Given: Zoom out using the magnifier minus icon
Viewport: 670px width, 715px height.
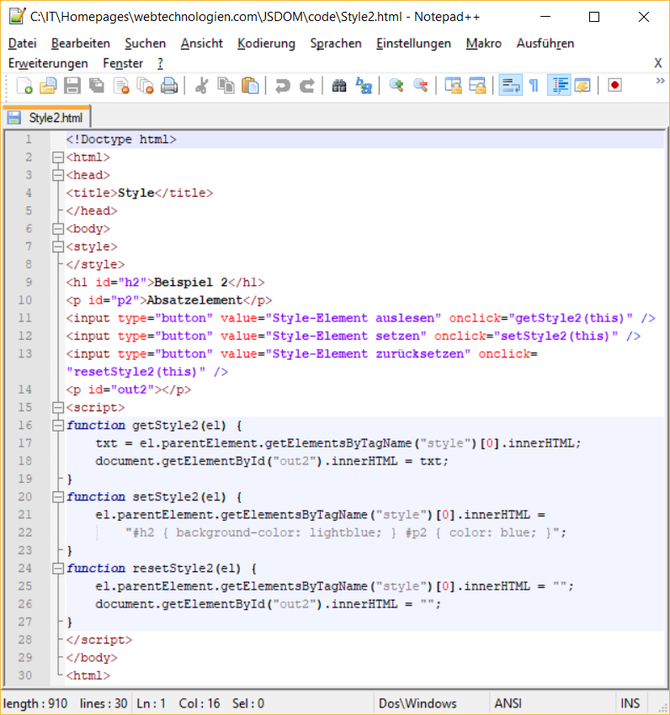Looking at the screenshot, I should coord(420,85).
